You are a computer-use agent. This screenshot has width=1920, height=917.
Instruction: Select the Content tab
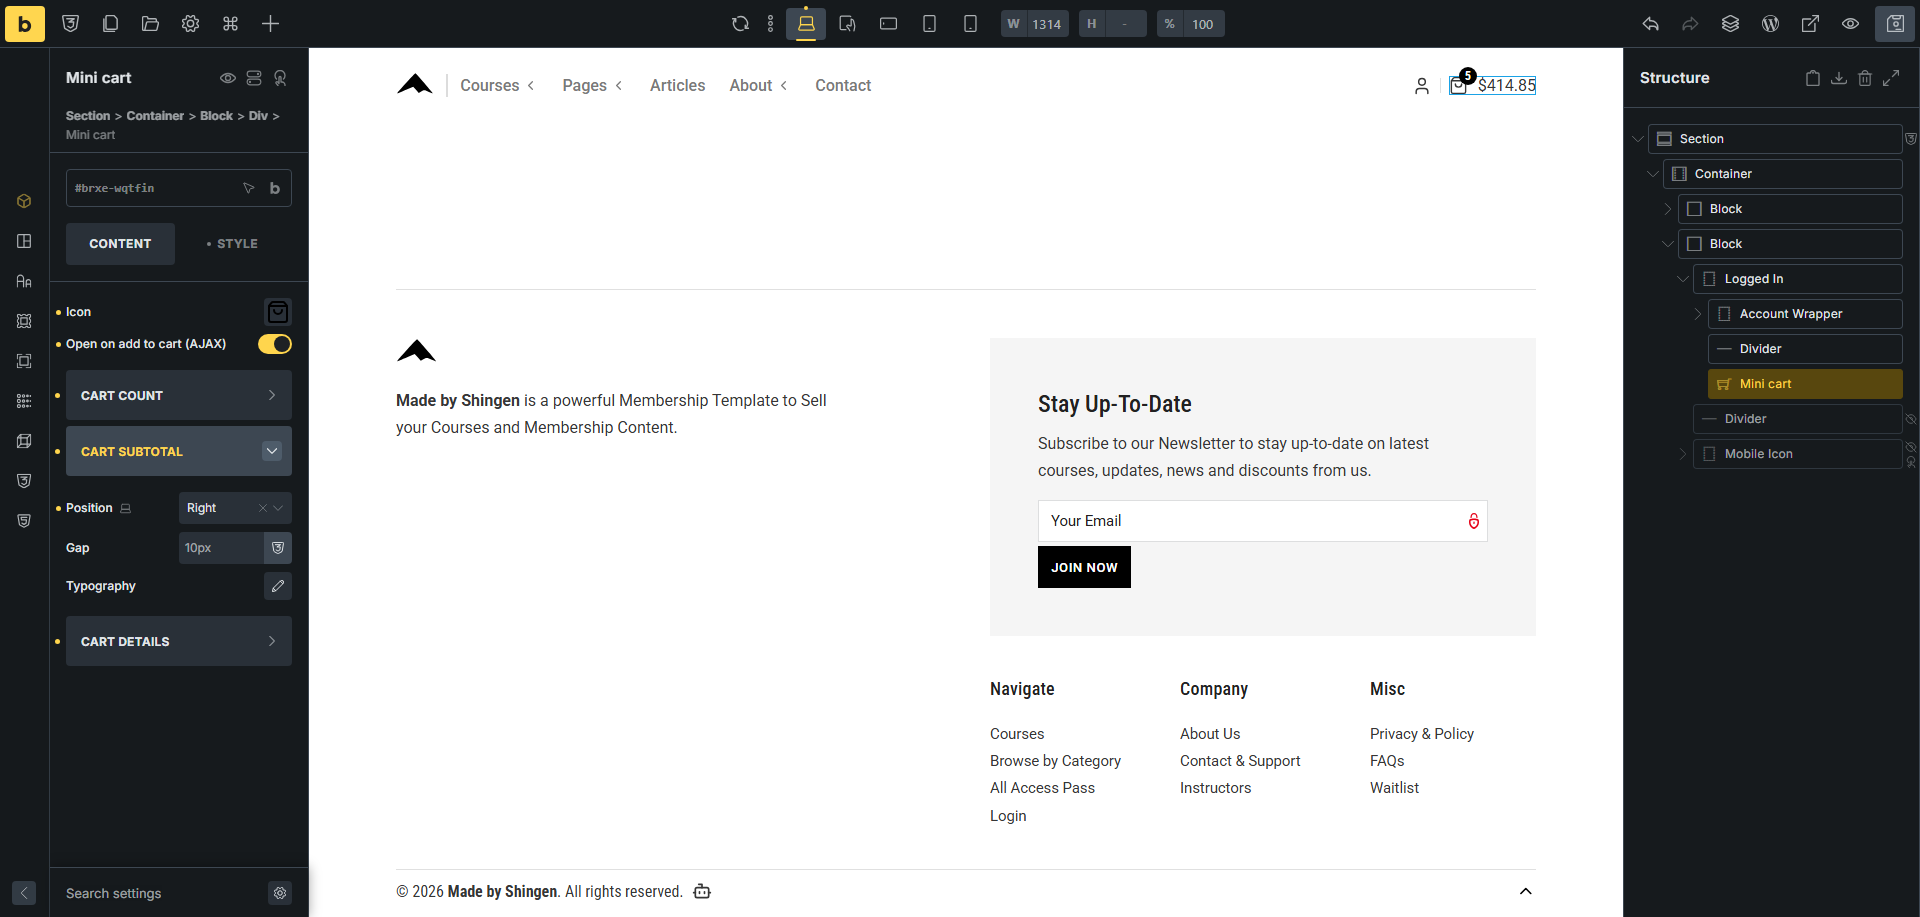[120, 244]
